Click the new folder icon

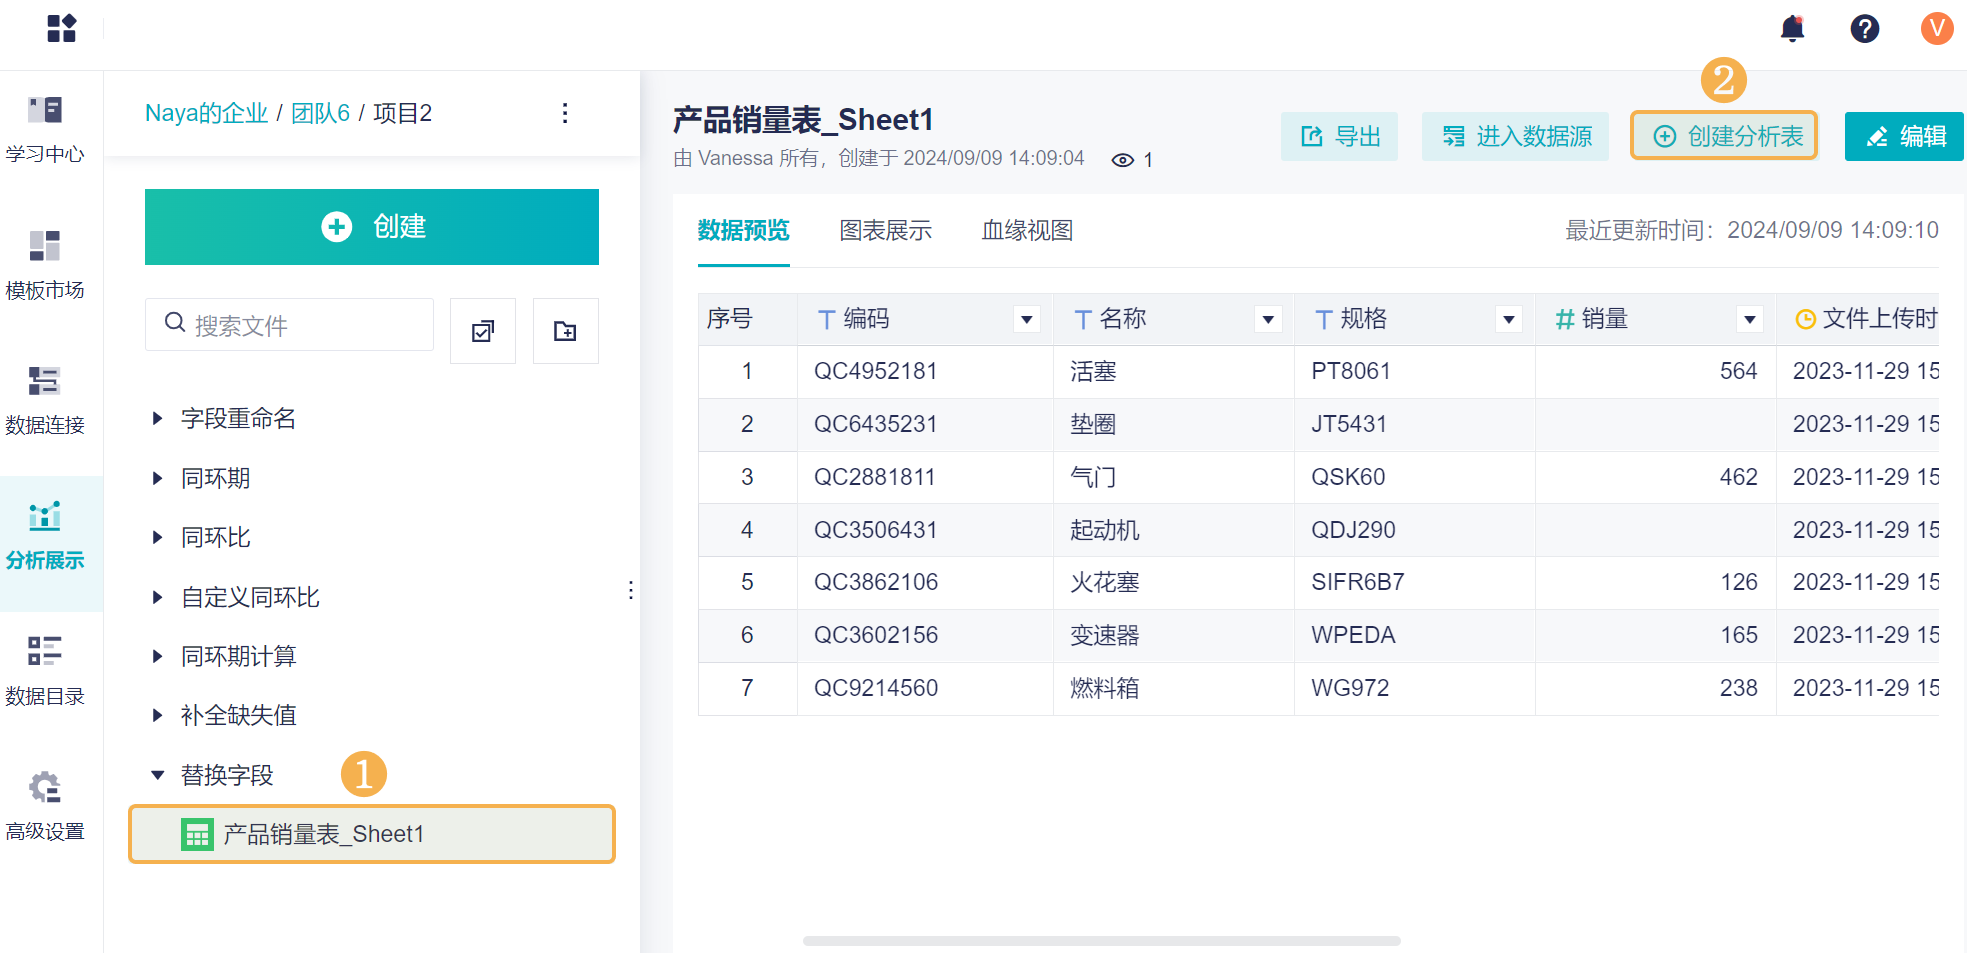point(565,331)
